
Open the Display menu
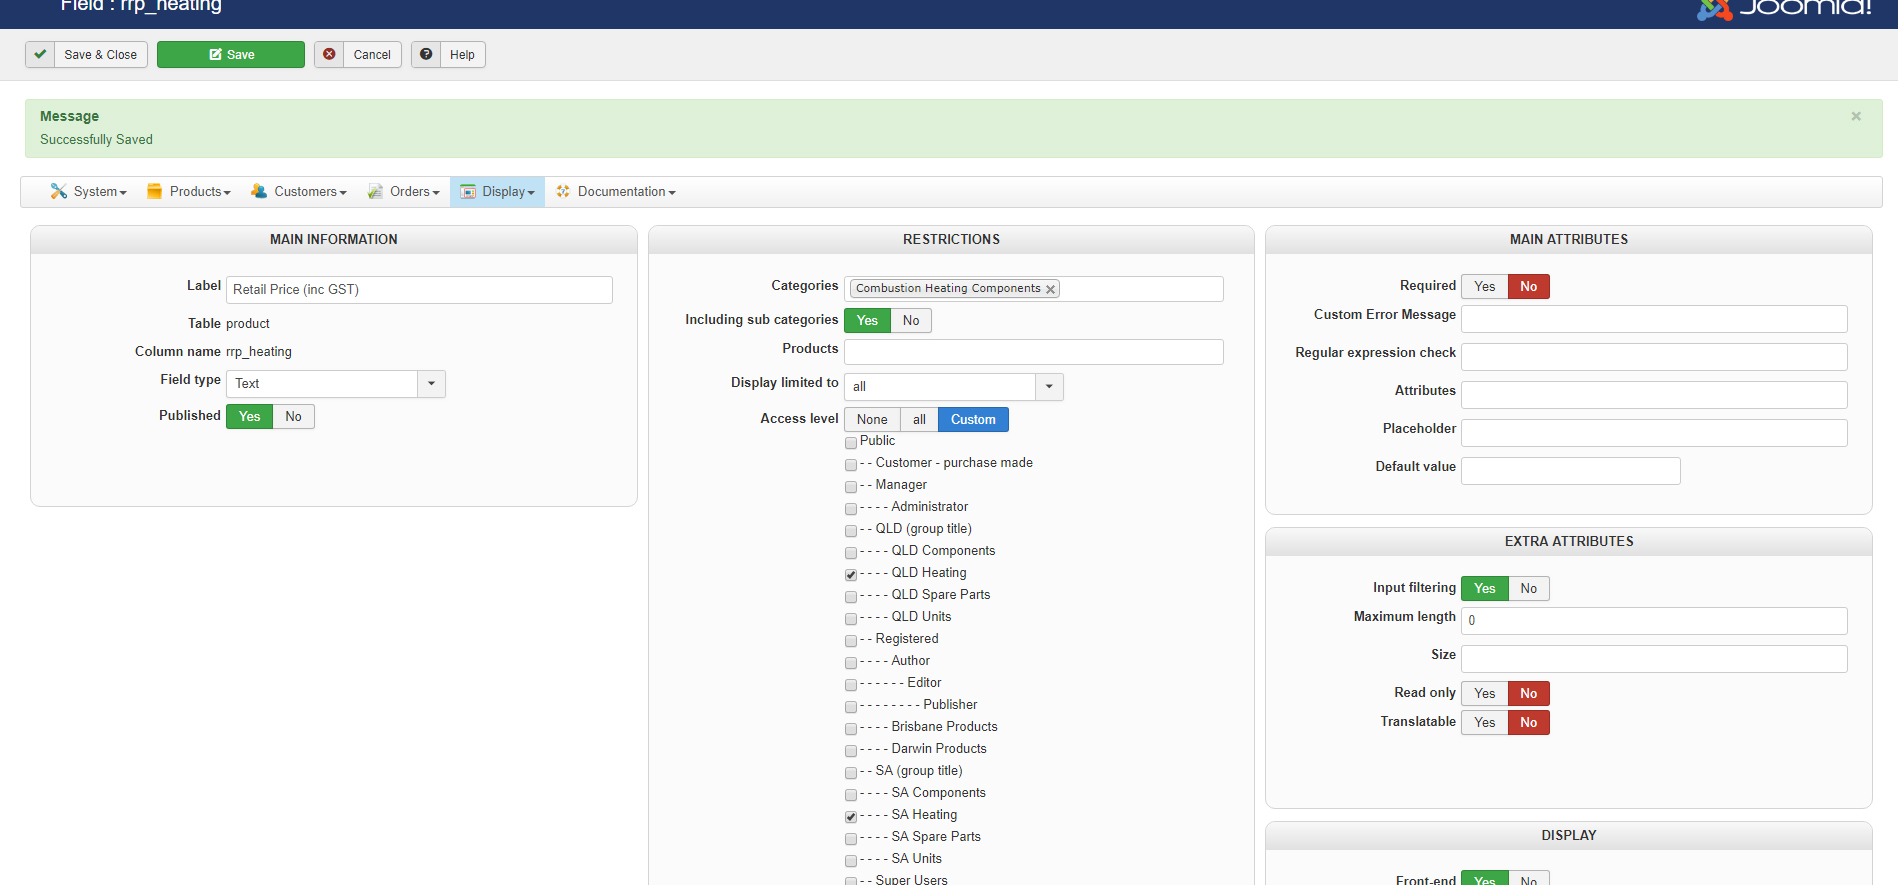pos(497,192)
